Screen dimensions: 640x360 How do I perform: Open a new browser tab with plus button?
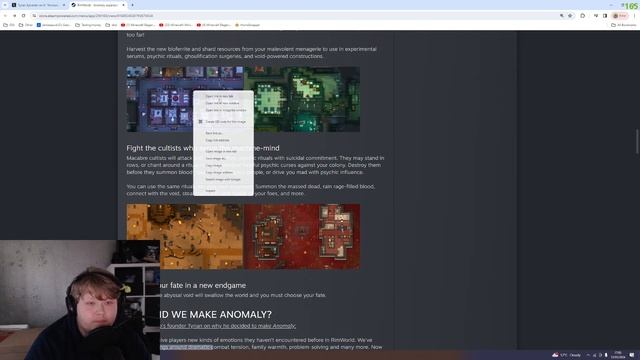click(x=132, y=5)
